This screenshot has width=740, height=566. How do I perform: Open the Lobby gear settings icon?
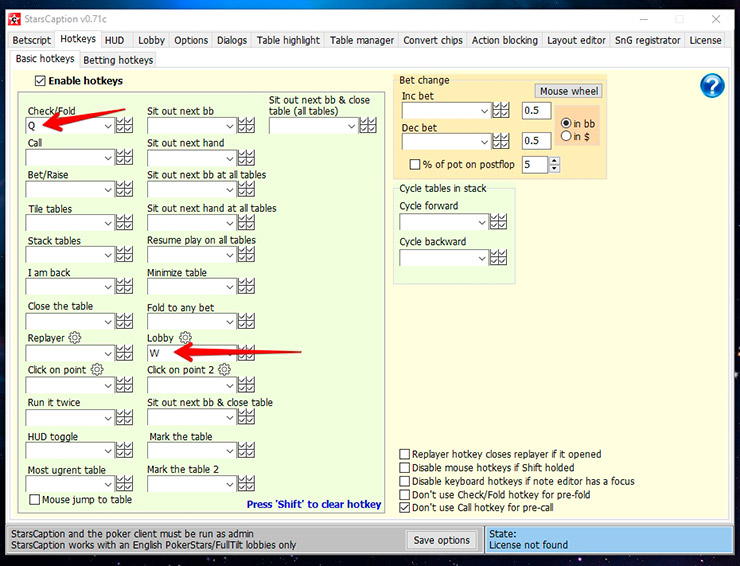click(185, 338)
